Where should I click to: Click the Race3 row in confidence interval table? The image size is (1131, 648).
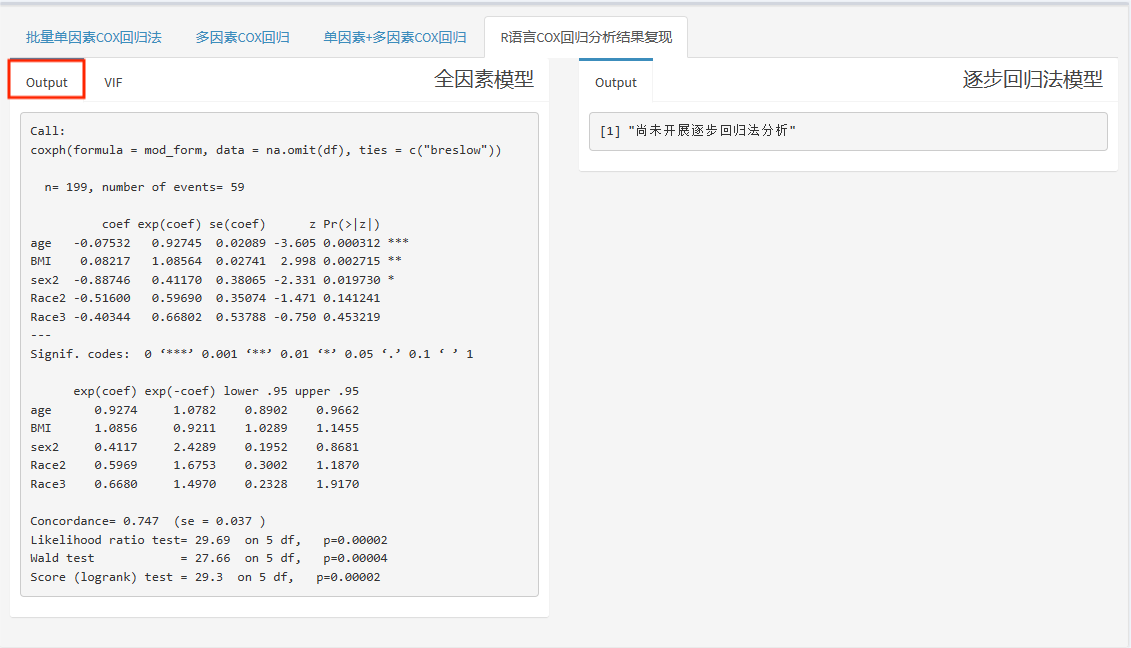[194, 484]
